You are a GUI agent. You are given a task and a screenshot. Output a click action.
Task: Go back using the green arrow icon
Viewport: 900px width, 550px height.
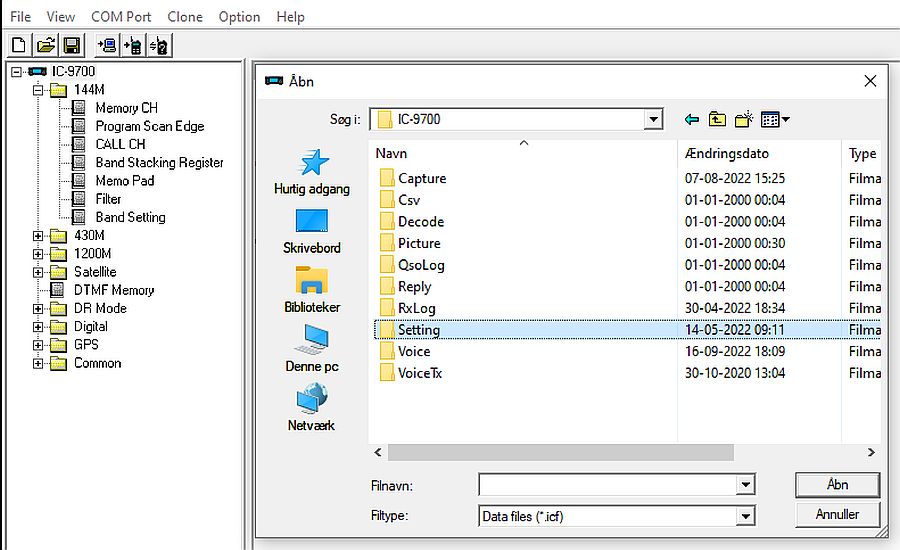point(692,119)
